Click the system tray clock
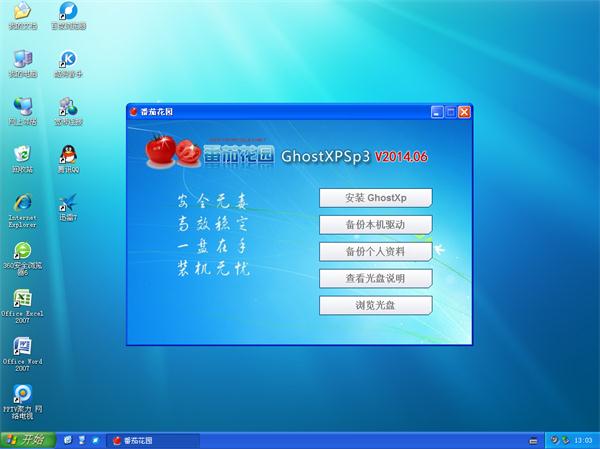The height and width of the screenshot is (449, 600). coord(584,440)
